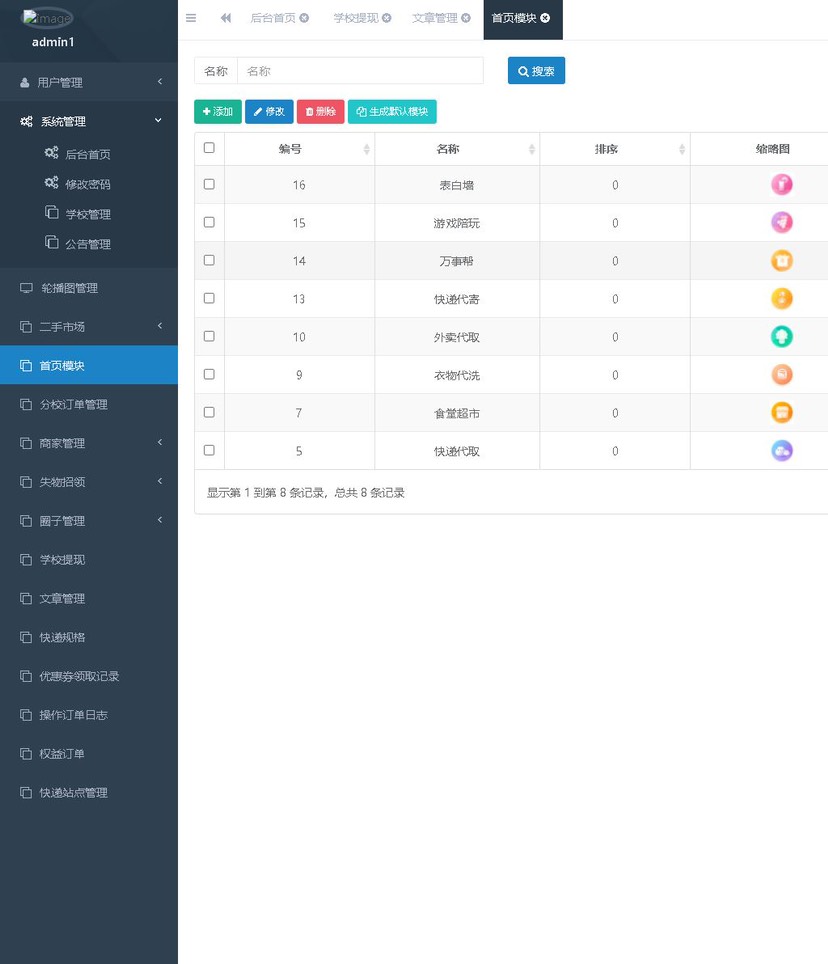Click the 生成默认模块 button
The width and height of the screenshot is (828, 964).
tap(392, 111)
